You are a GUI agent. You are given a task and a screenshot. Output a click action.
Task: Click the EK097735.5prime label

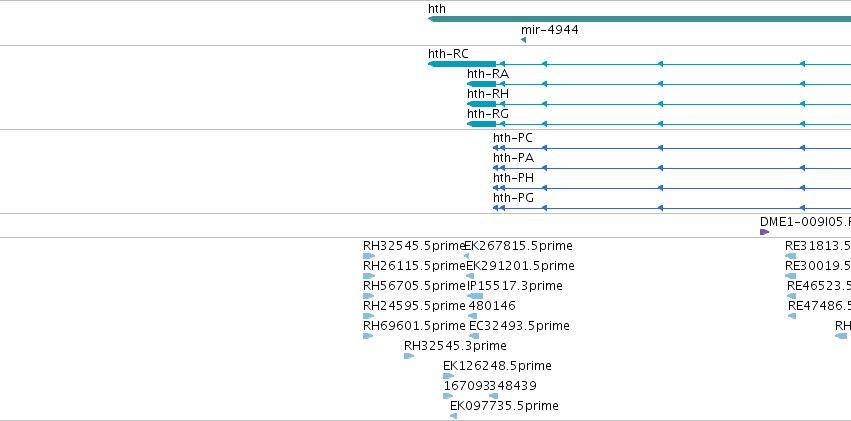504,406
